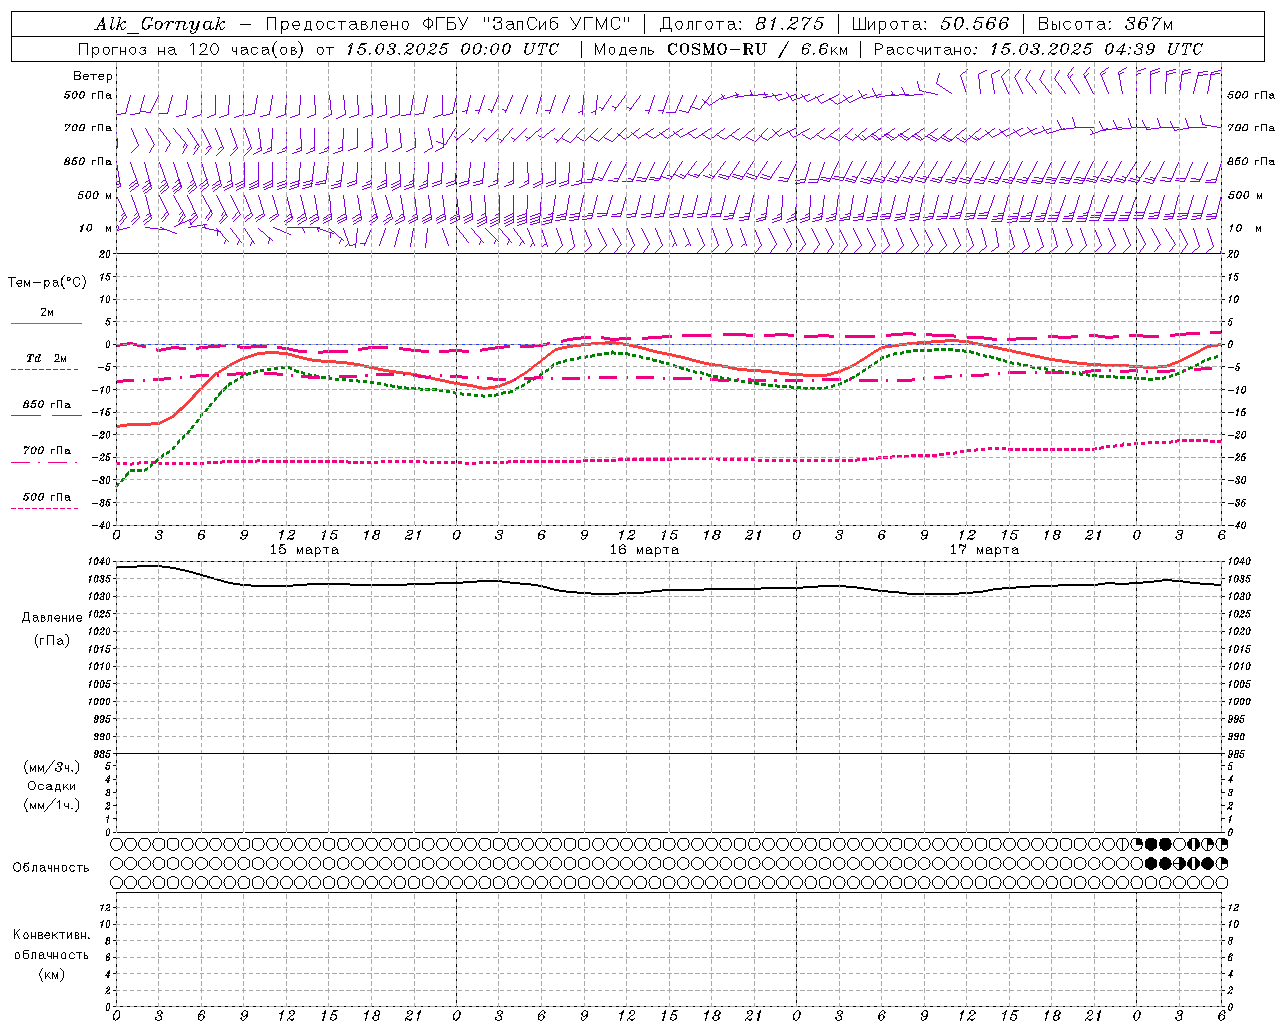The height and width of the screenshot is (1024, 1280).
Task: Click the Давление pressure panel label
Action: tap(52, 618)
